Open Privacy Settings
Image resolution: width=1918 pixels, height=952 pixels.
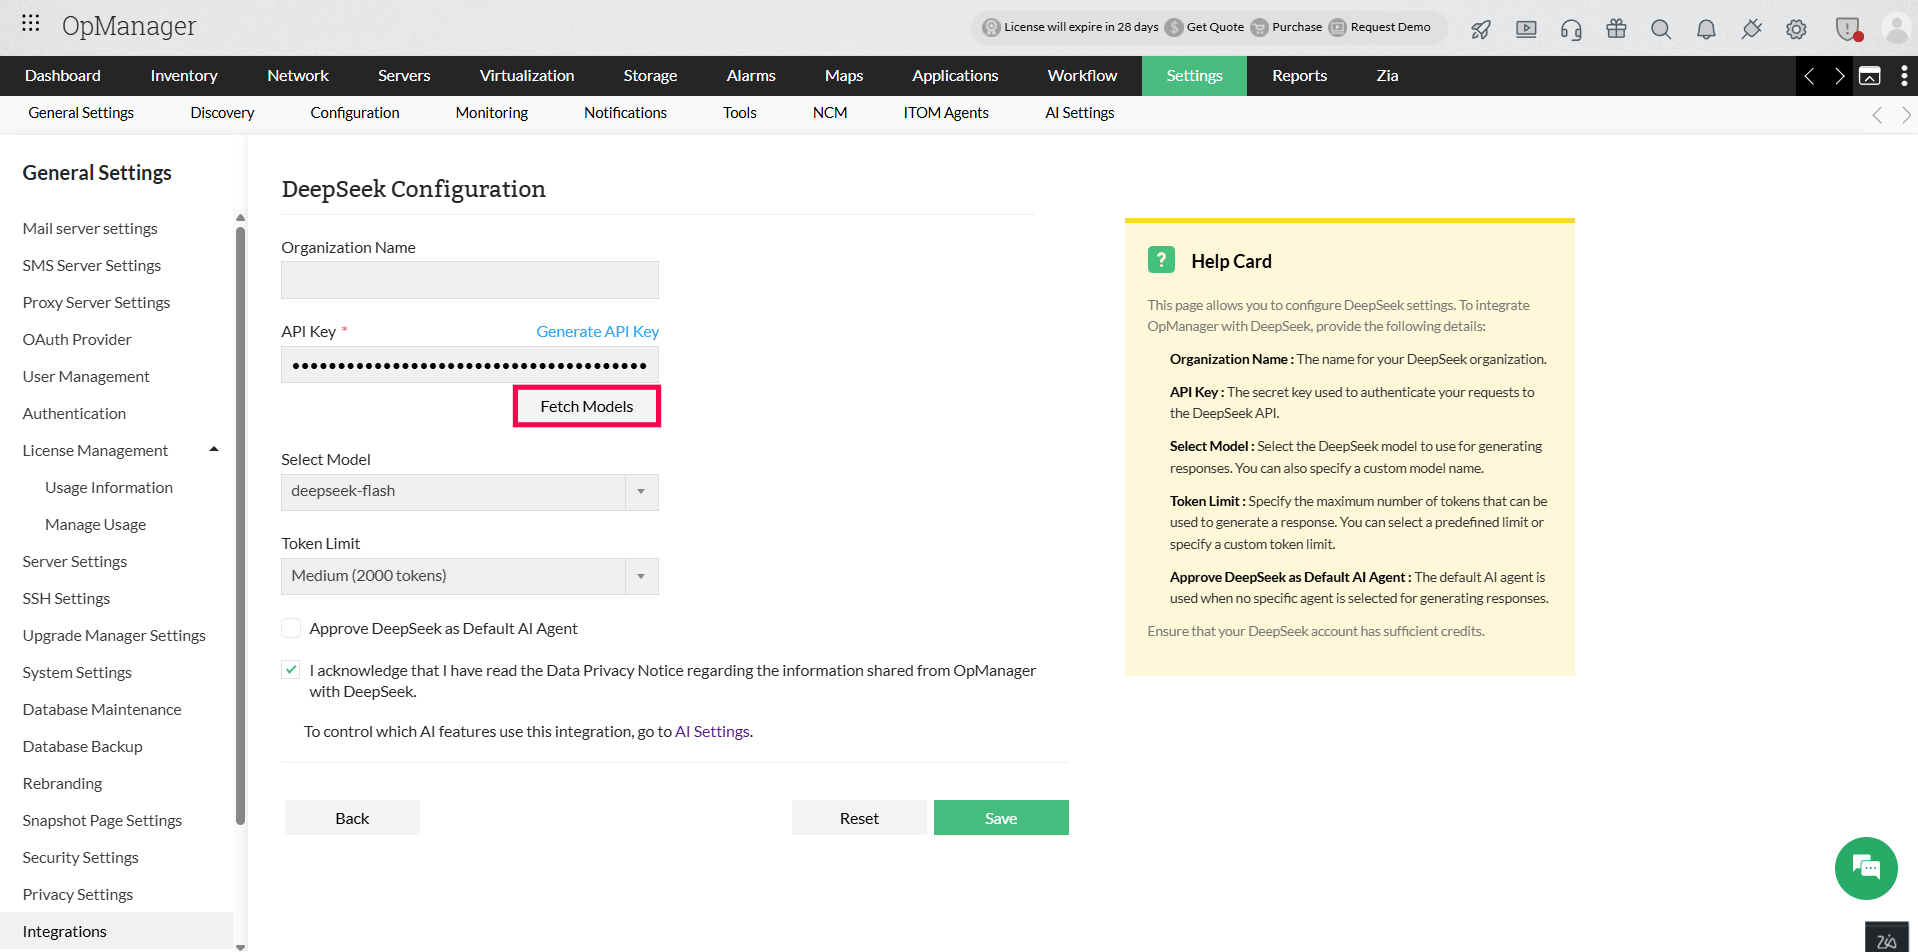(x=77, y=895)
